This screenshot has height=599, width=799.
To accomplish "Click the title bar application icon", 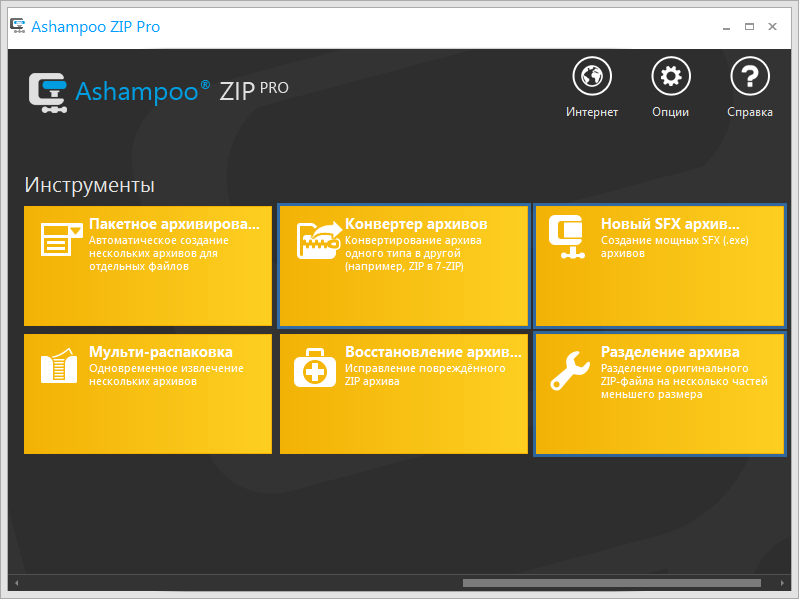I will (x=18, y=26).
